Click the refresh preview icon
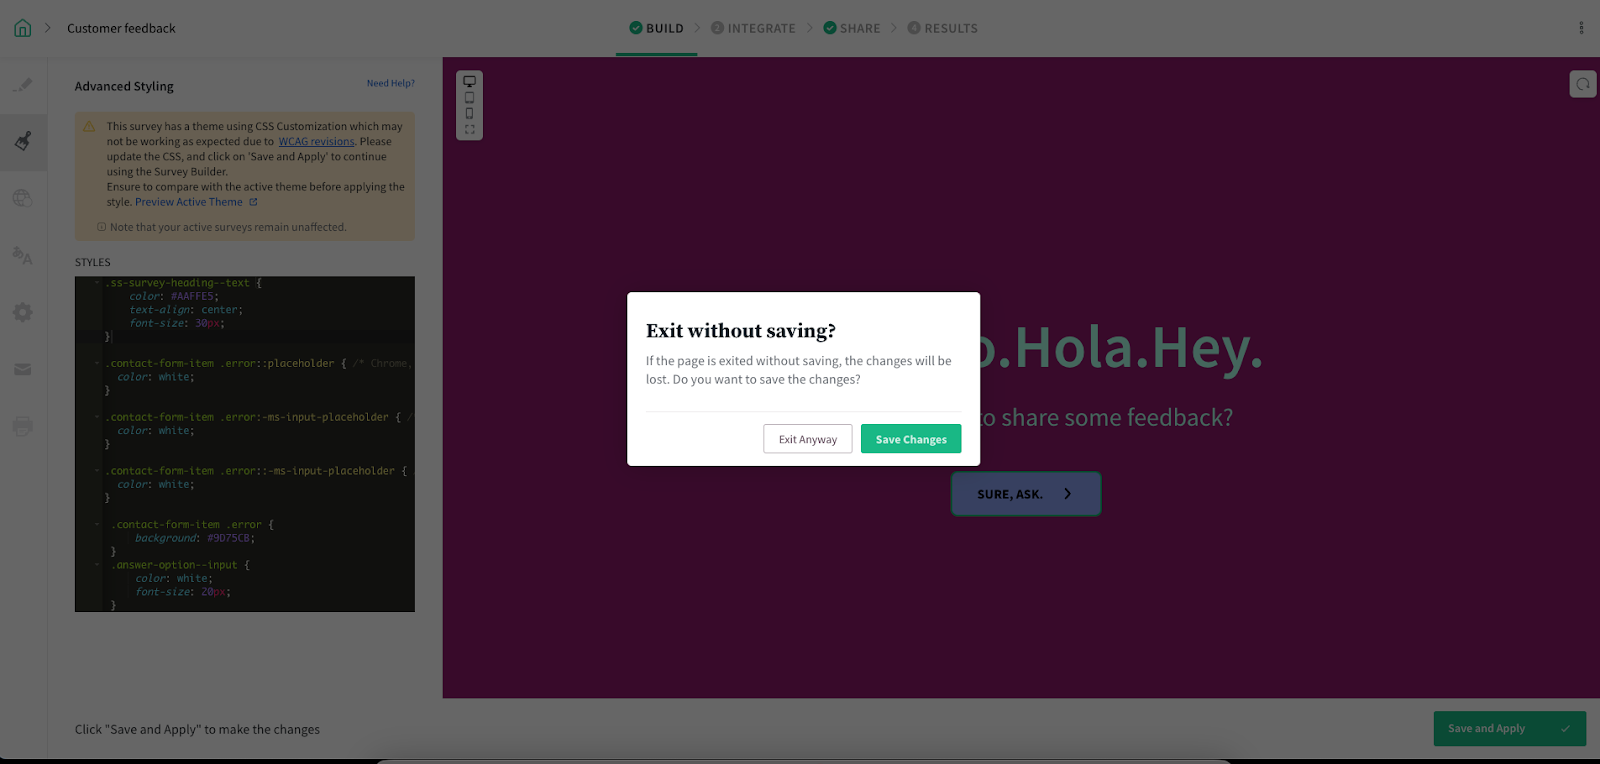The width and height of the screenshot is (1600, 764). [1582, 84]
